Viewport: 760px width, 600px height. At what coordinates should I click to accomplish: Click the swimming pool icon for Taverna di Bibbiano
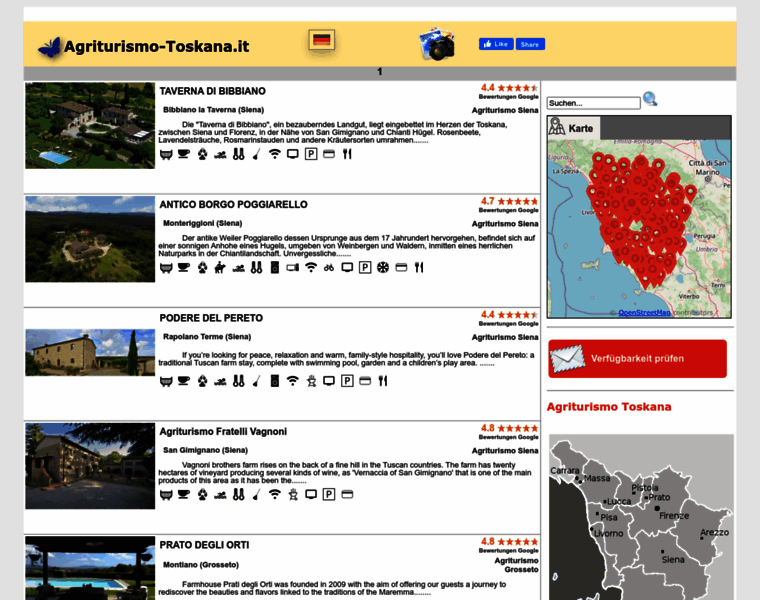click(220, 154)
